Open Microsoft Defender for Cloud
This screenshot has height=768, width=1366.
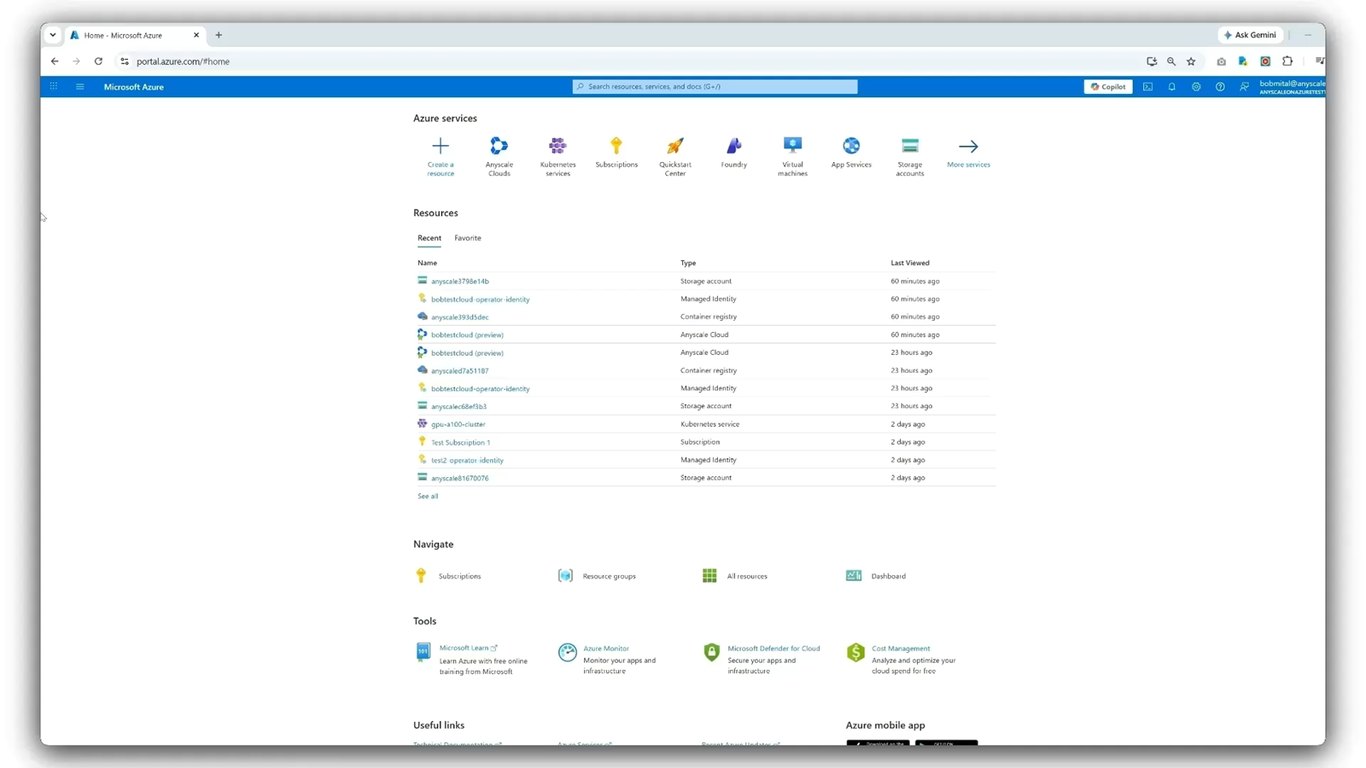click(774, 648)
